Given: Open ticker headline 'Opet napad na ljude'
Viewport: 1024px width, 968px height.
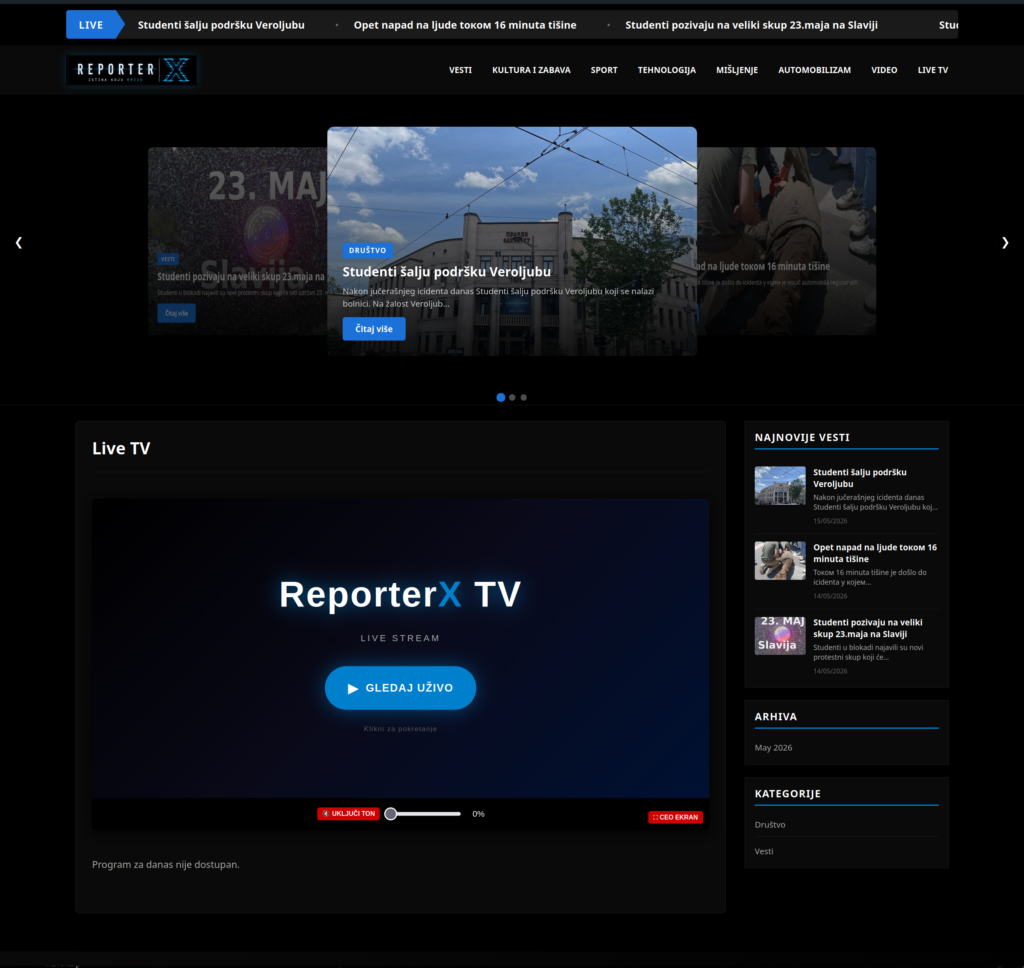Looking at the screenshot, I should pyautogui.click(x=465, y=25).
